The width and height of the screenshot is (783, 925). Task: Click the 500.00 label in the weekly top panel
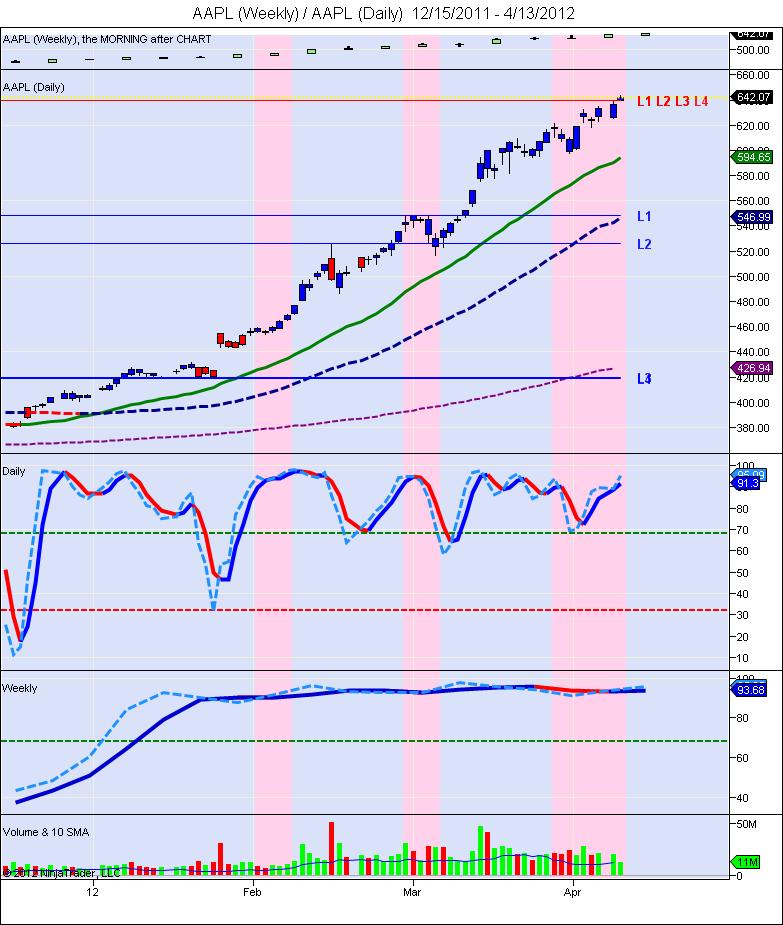pos(752,50)
